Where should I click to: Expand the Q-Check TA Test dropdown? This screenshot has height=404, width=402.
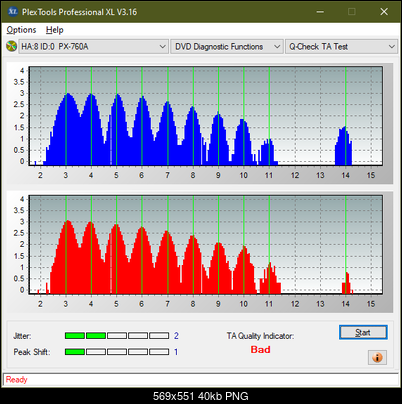(342, 47)
